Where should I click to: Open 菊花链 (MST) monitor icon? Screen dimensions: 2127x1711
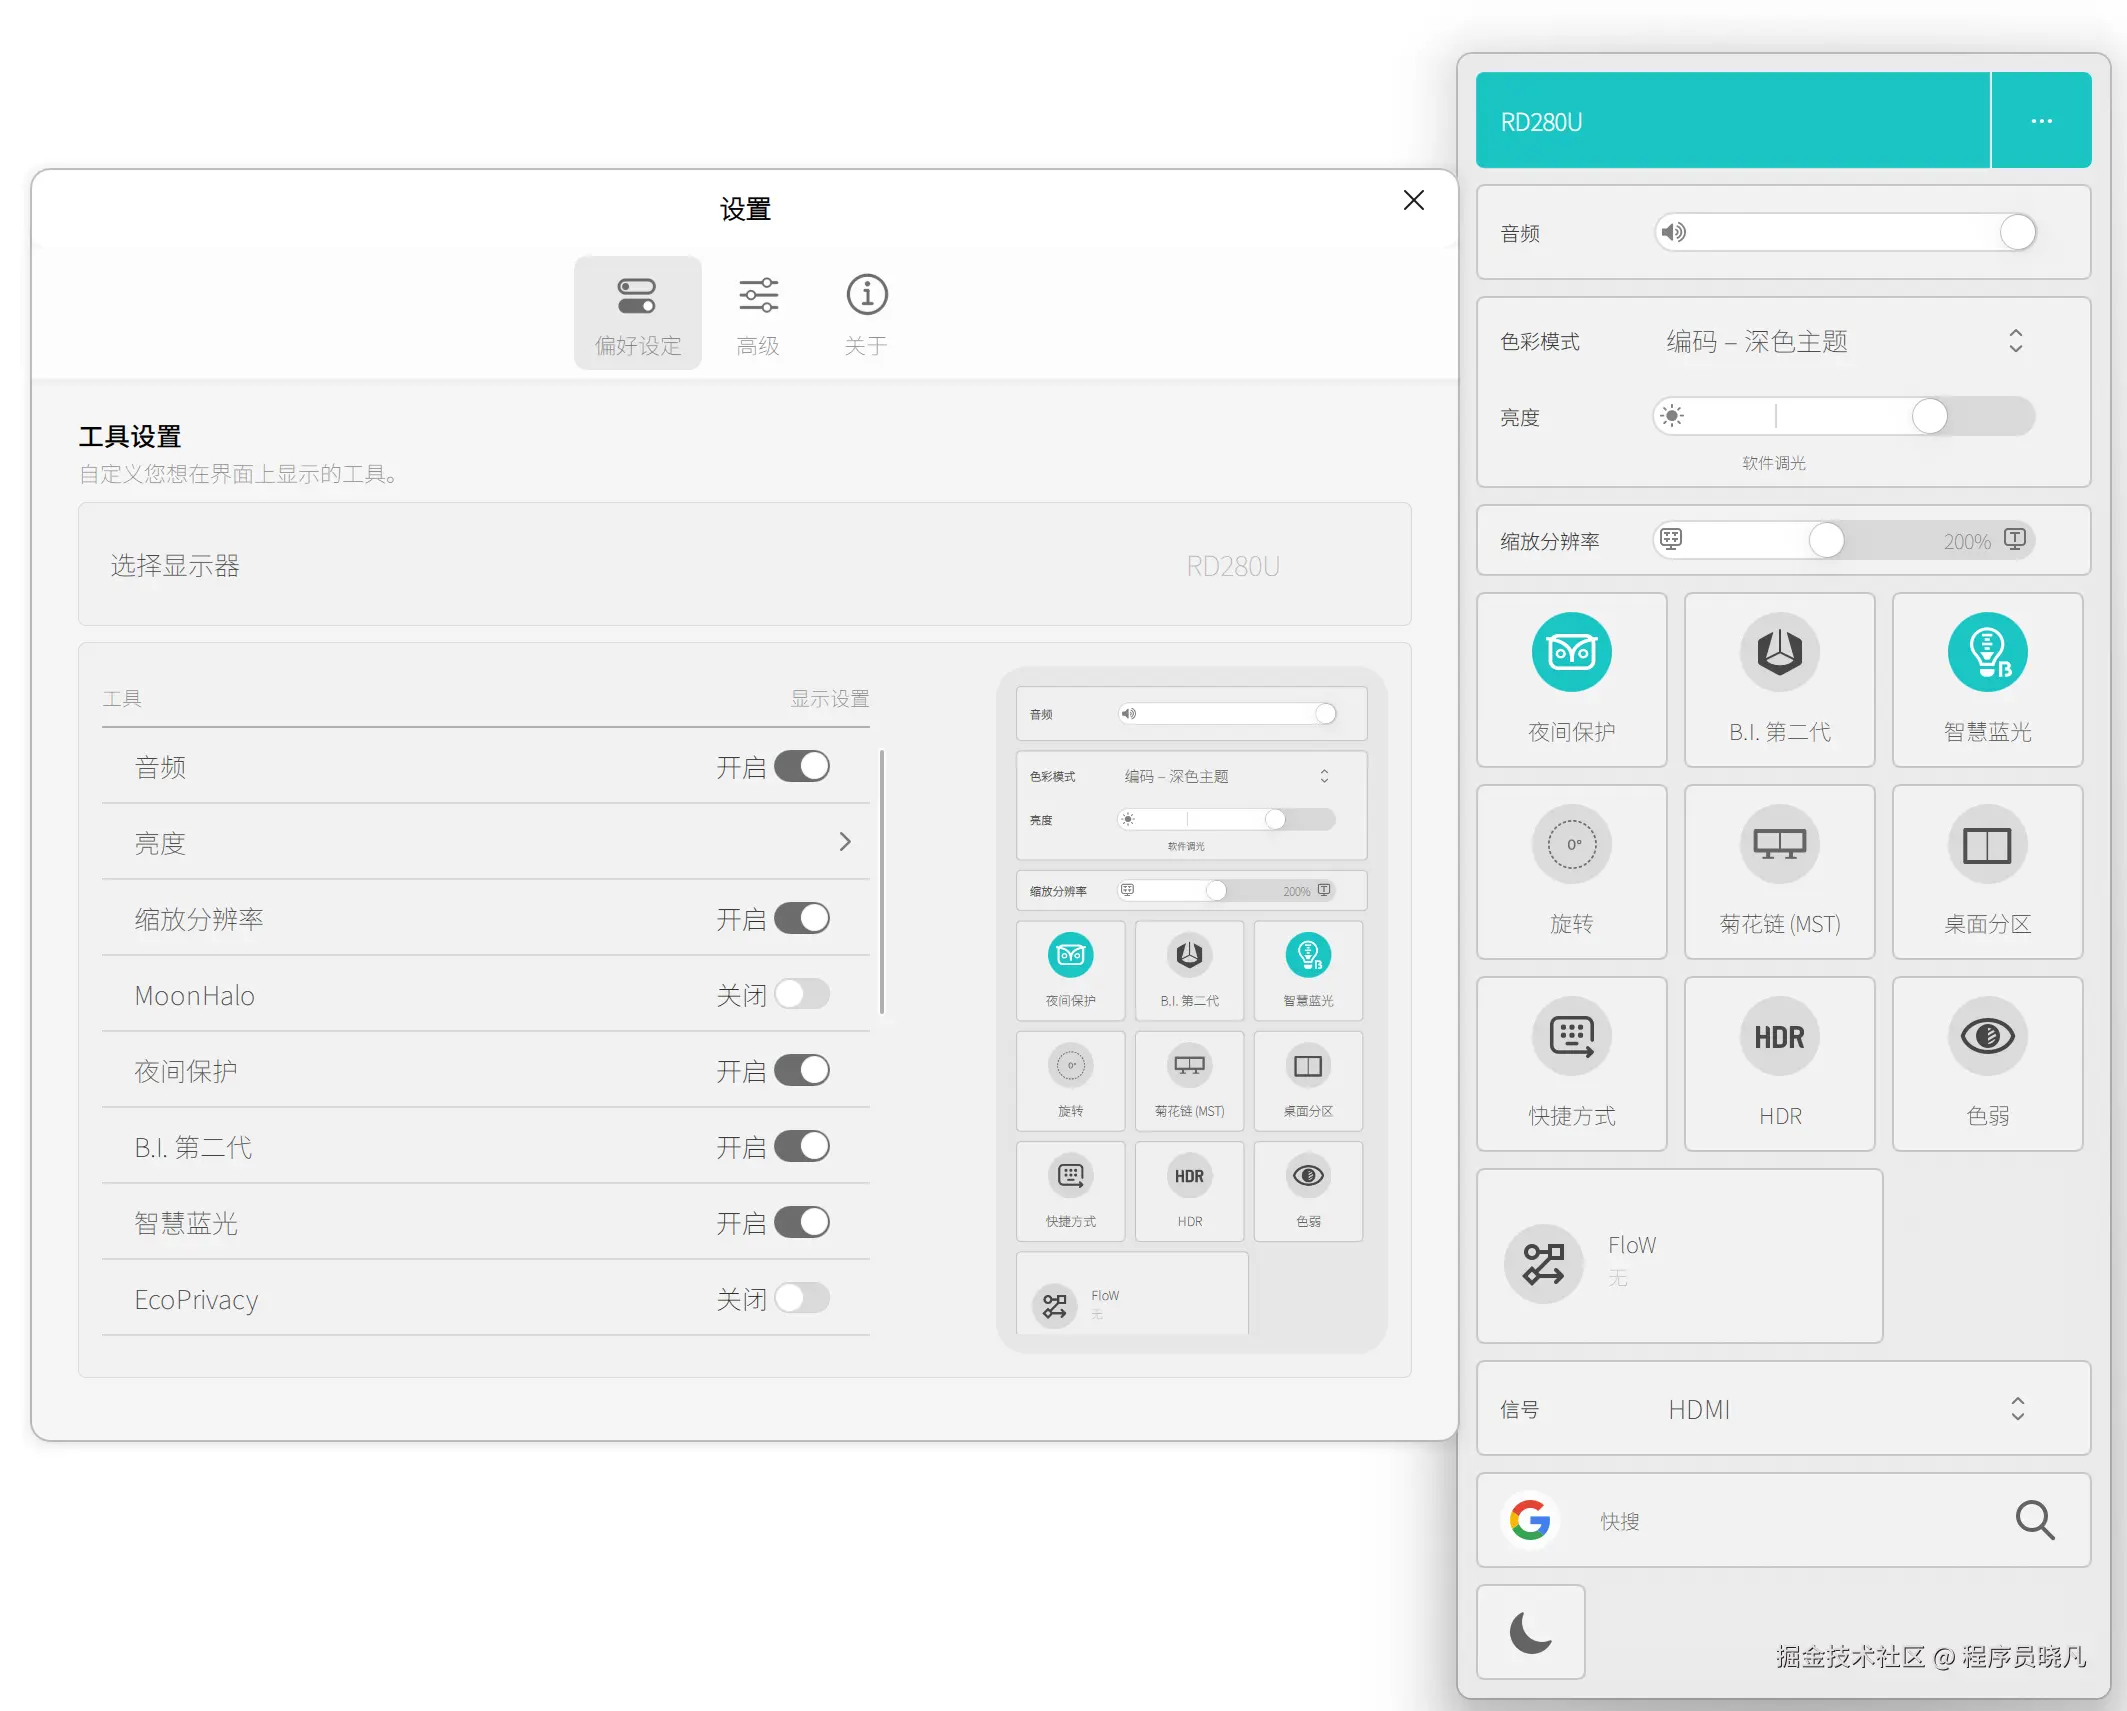[x=1778, y=845]
